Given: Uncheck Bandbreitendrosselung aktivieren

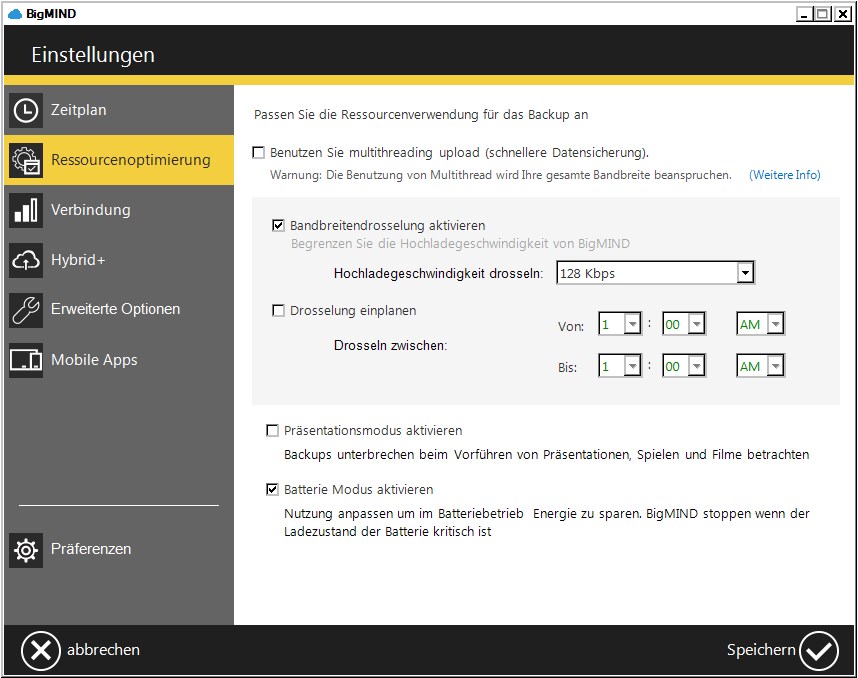Looking at the screenshot, I should click(278, 225).
